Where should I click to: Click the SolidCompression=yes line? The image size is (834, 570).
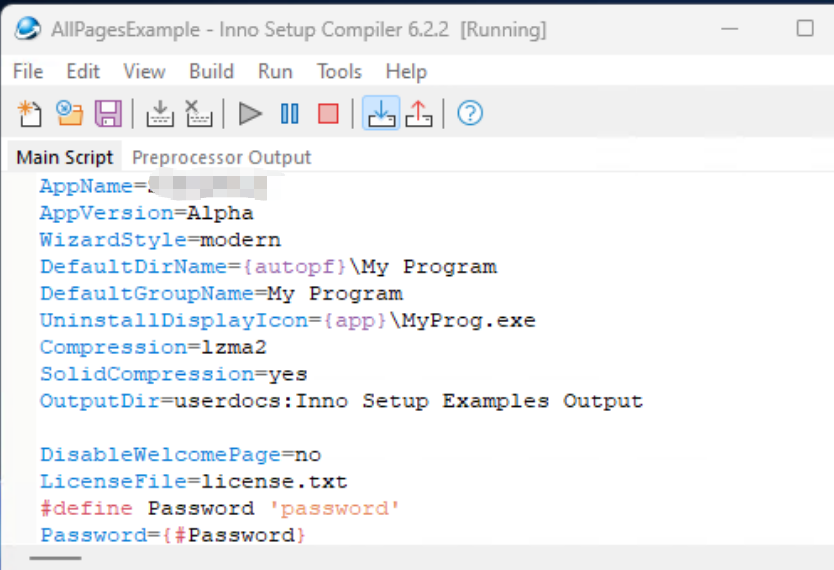pyautogui.click(x=173, y=374)
